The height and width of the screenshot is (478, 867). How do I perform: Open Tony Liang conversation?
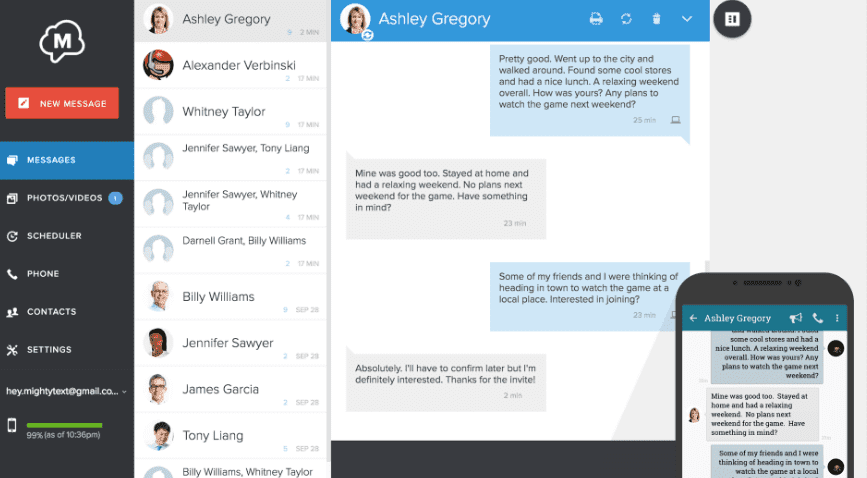231,436
